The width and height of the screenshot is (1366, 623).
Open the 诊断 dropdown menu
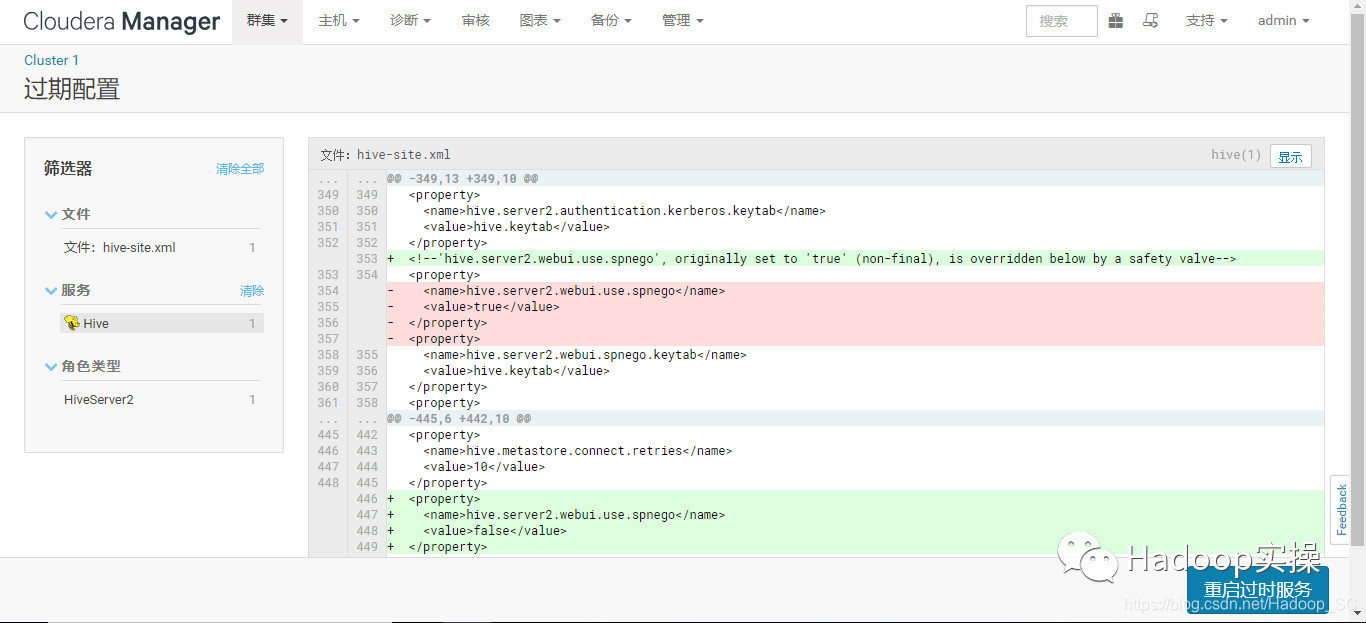click(x=410, y=21)
